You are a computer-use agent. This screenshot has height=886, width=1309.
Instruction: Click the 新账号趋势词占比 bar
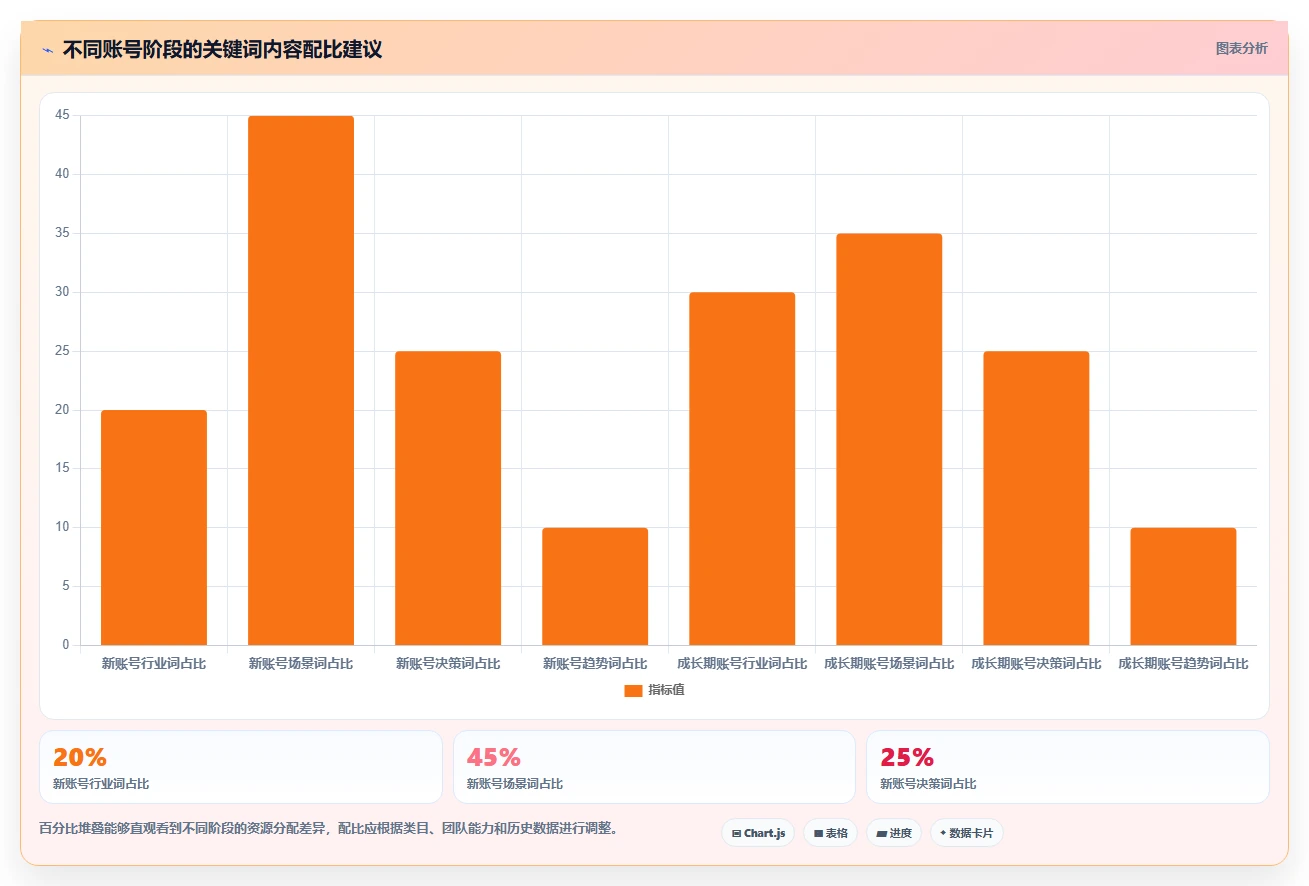click(595, 586)
